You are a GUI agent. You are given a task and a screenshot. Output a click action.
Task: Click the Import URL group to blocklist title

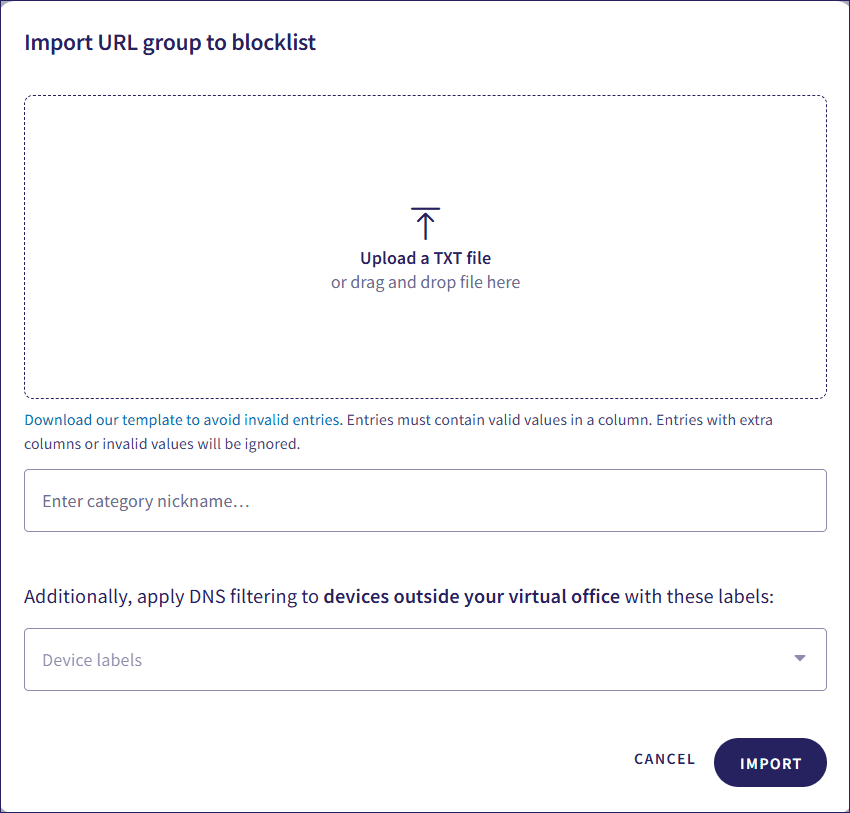click(x=169, y=42)
